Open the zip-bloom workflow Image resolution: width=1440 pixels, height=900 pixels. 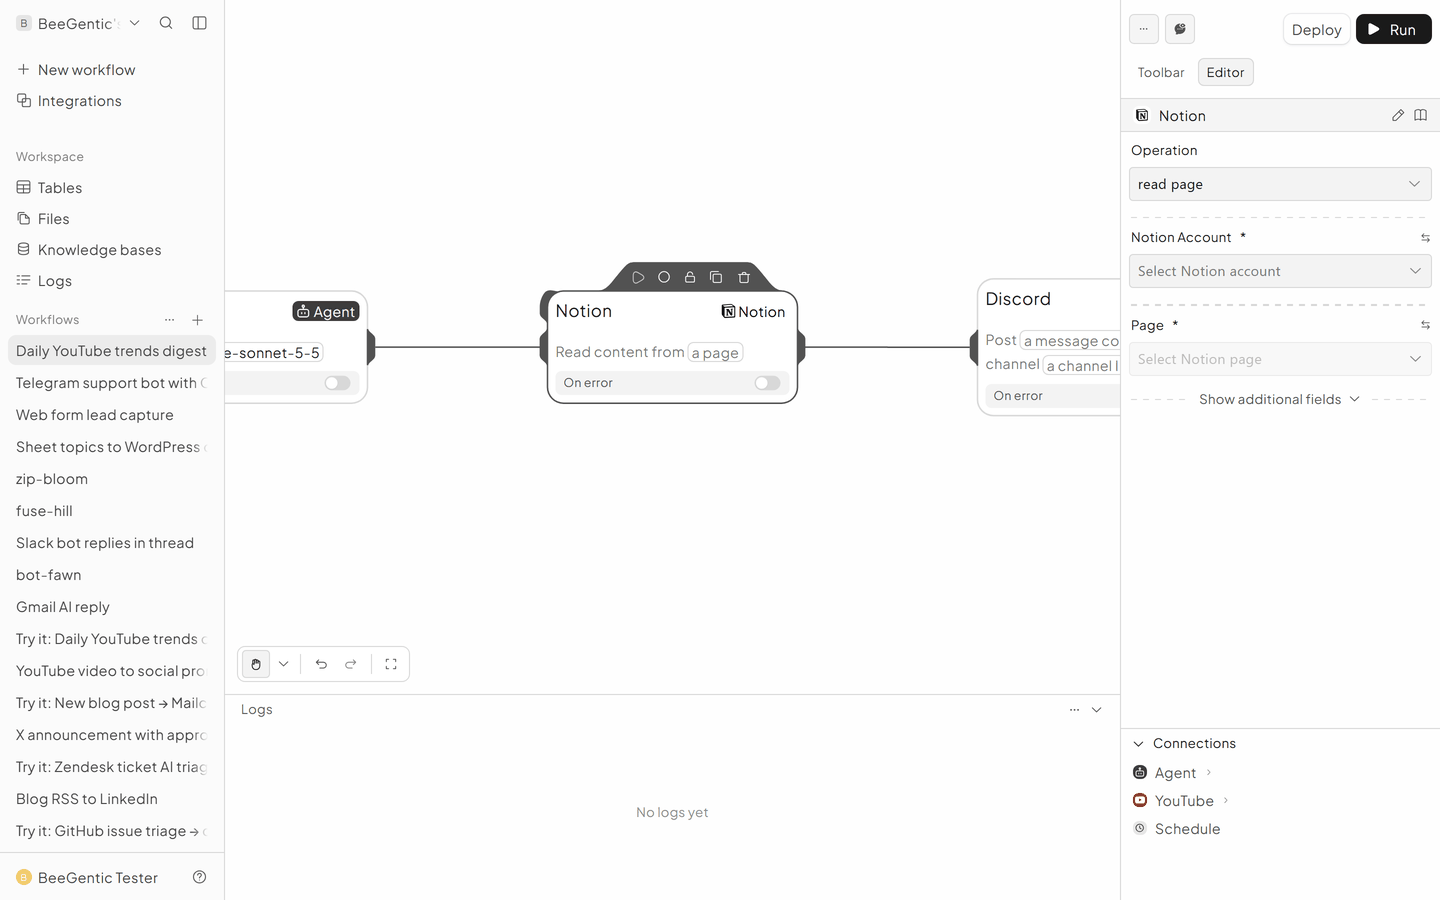112,479
